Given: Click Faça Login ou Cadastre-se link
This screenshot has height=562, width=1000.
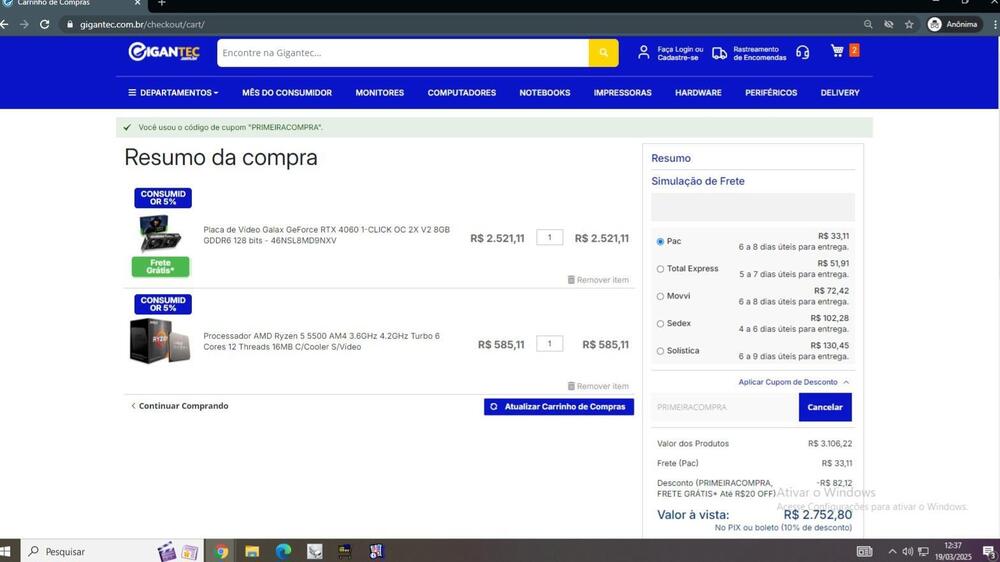Looking at the screenshot, I should pyautogui.click(x=680, y=53).
